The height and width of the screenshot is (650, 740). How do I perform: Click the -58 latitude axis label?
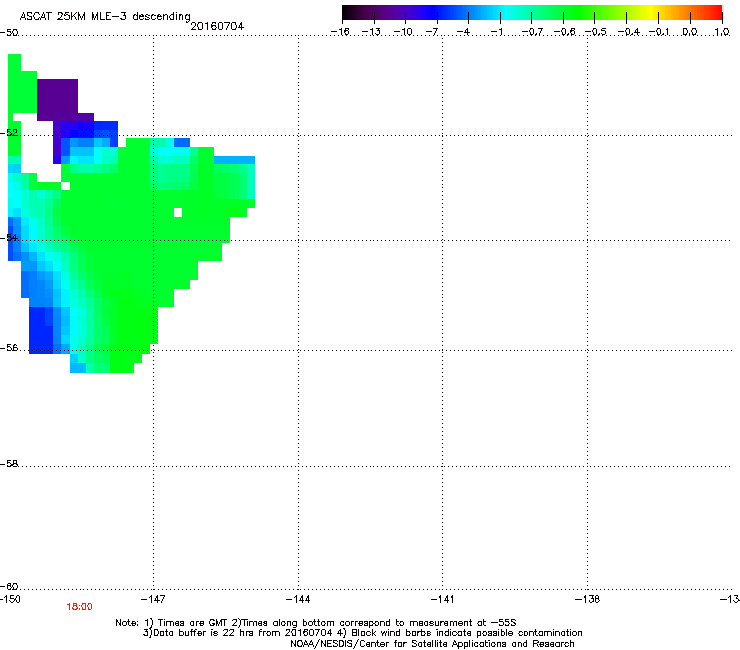click(x=9, y=464)
